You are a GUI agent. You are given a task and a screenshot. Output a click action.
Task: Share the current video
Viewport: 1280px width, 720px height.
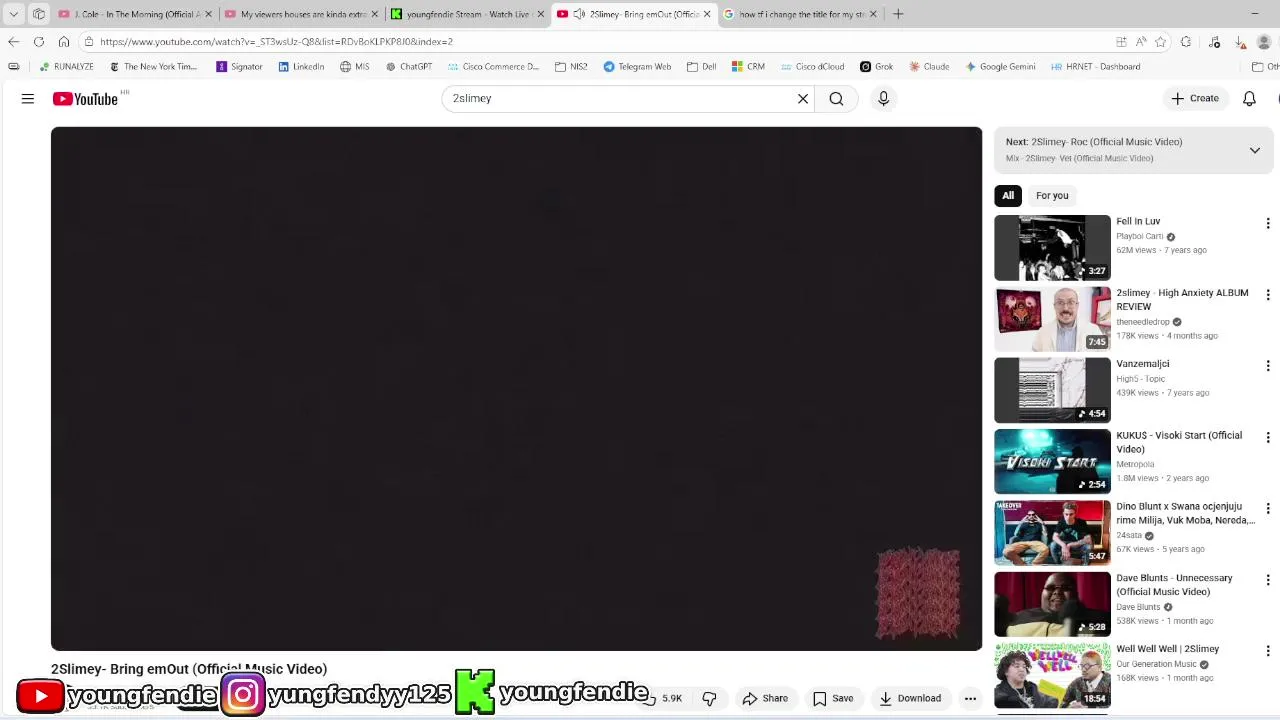(765, 698)
